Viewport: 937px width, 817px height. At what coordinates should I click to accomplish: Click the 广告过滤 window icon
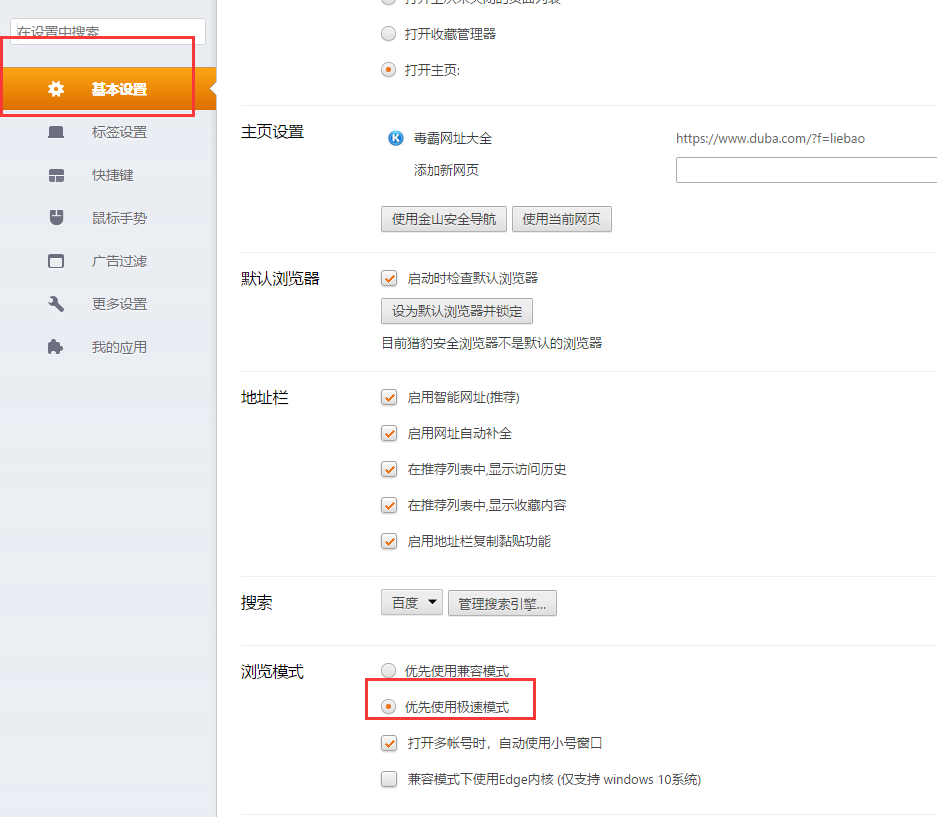pyautogui.click(x=56, y=261)
